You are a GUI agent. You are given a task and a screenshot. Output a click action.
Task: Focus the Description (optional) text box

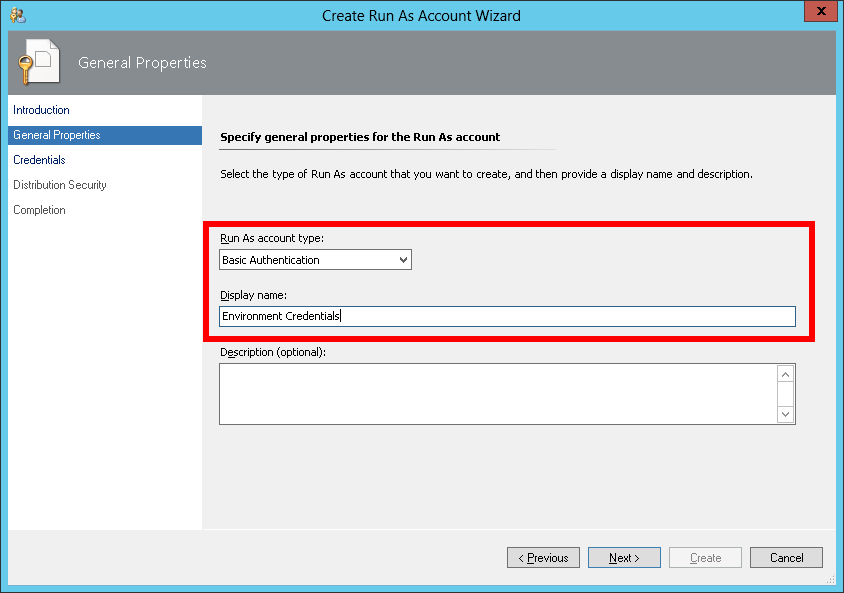[497, 393]
